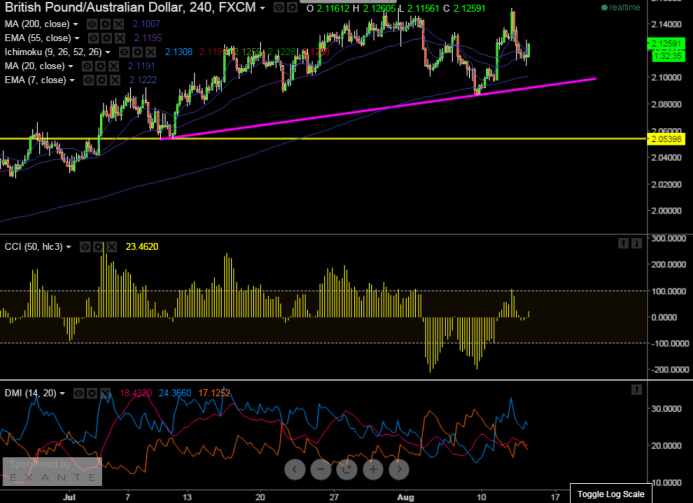Open settings for British Pound/Australian Dollar series
The height and width of the screenshot is (503, 693).
[x=292, y=8]
